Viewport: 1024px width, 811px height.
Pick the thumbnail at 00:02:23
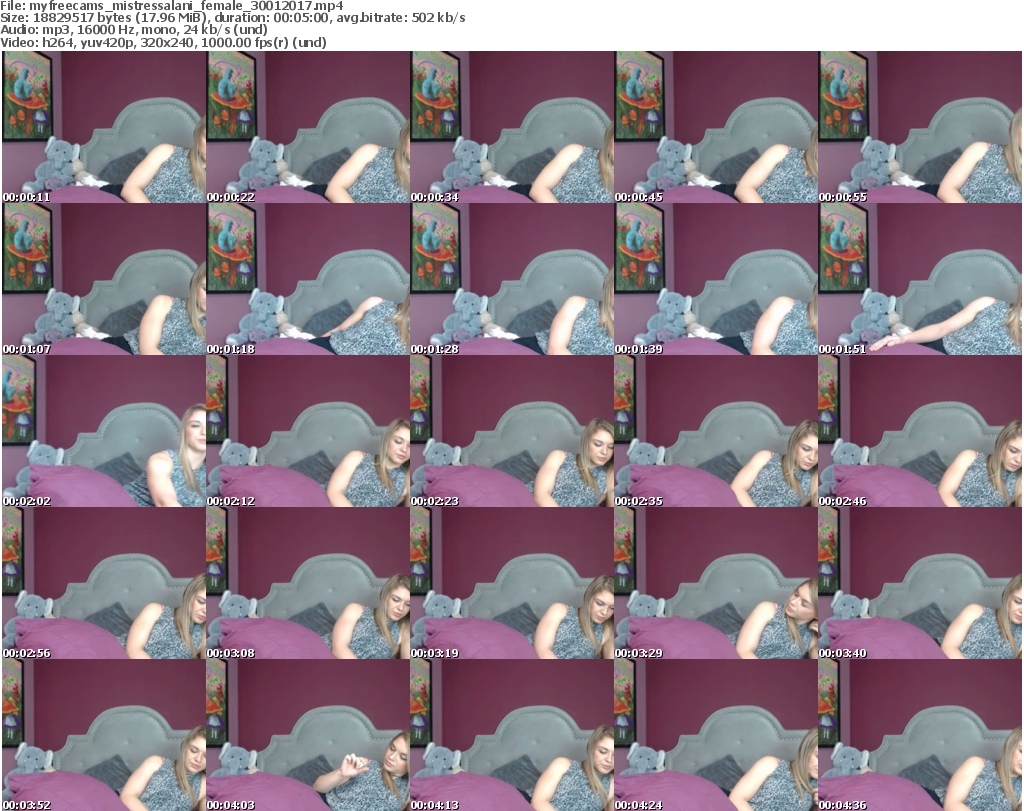point(511,432)
